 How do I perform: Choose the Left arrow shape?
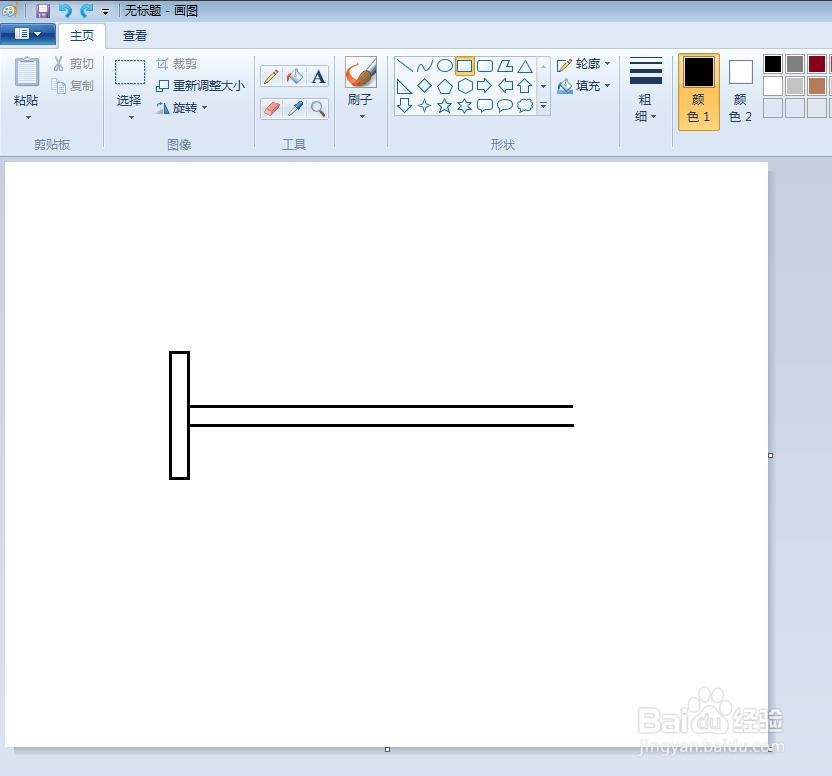click(505, 86)
